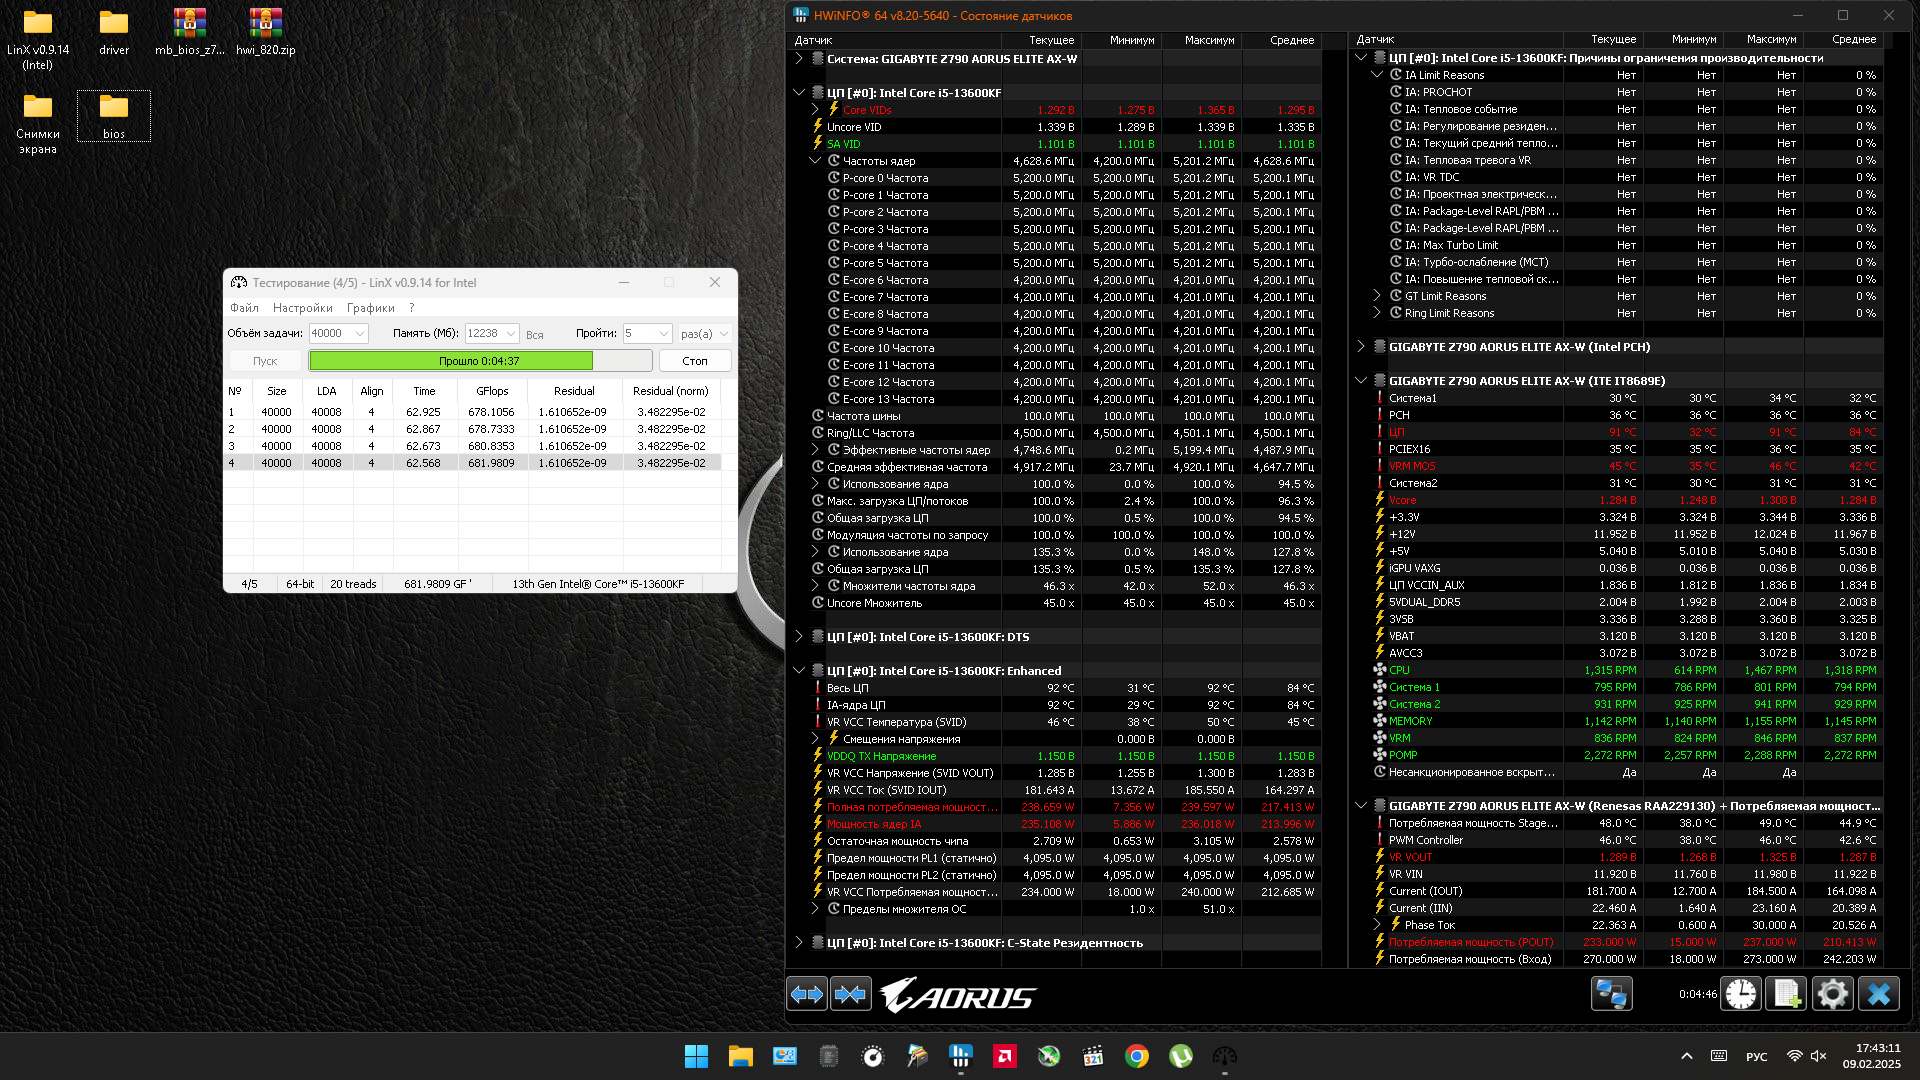
Task: Click the blue X close sensors icon
Action: point(1878,994)
